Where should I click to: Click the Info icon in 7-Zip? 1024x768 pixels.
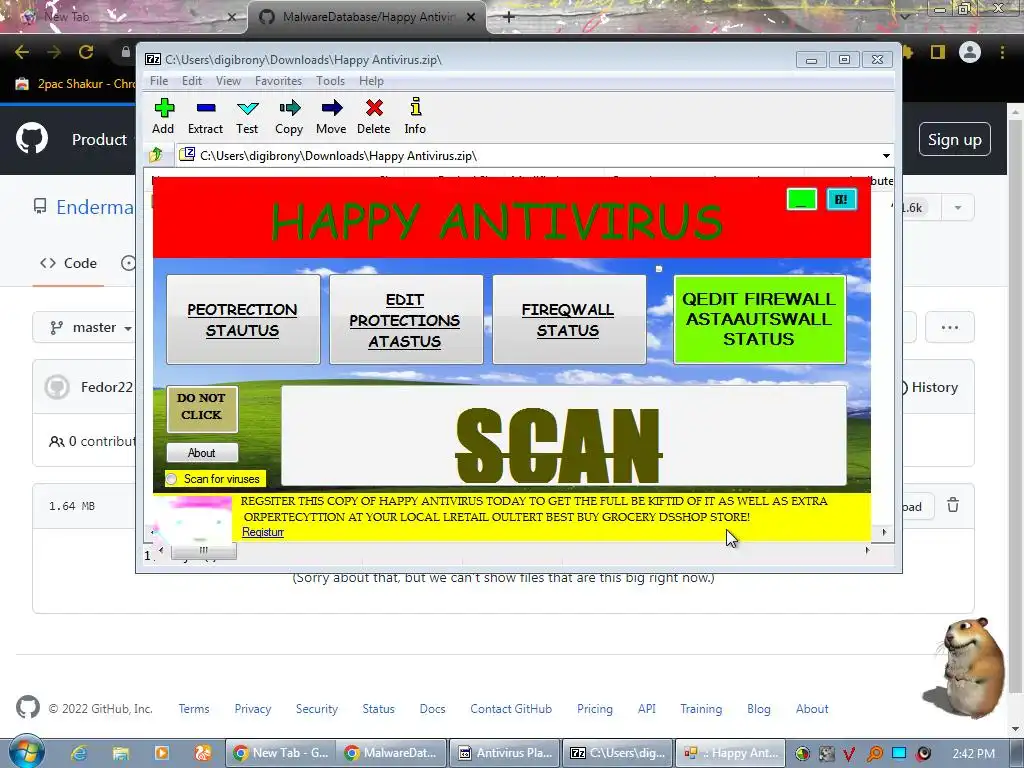(415, 106)
